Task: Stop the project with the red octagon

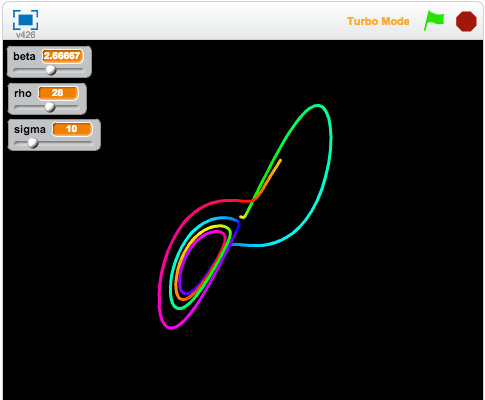Action: 466,21
